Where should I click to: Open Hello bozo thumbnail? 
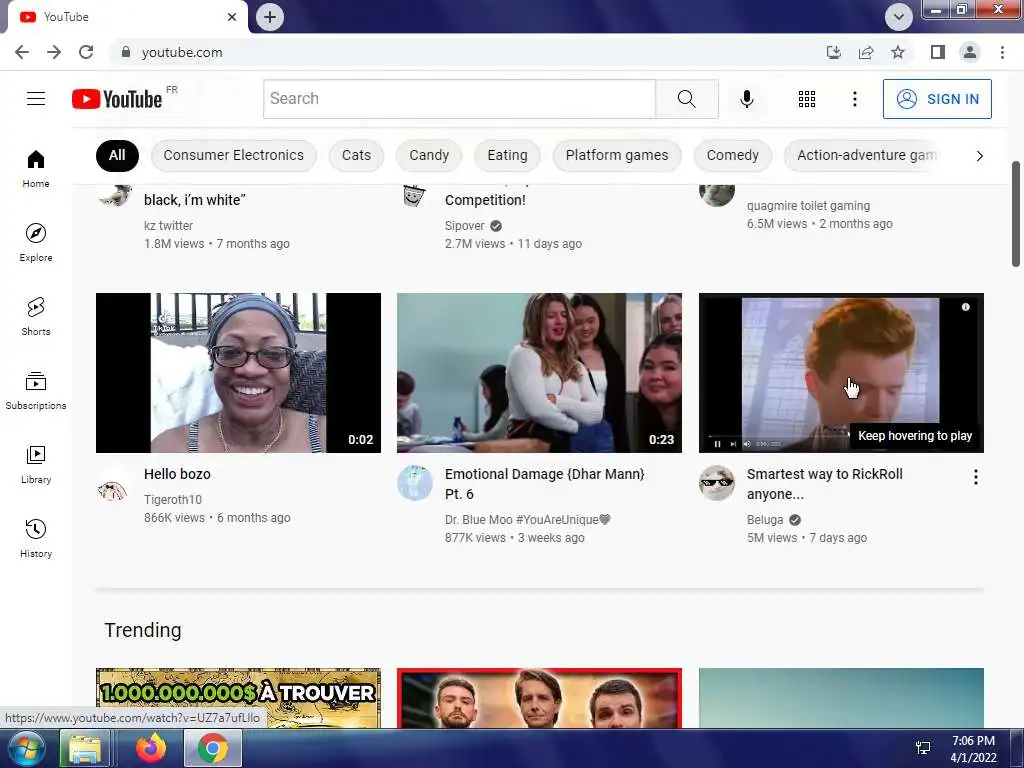point(238,373)
